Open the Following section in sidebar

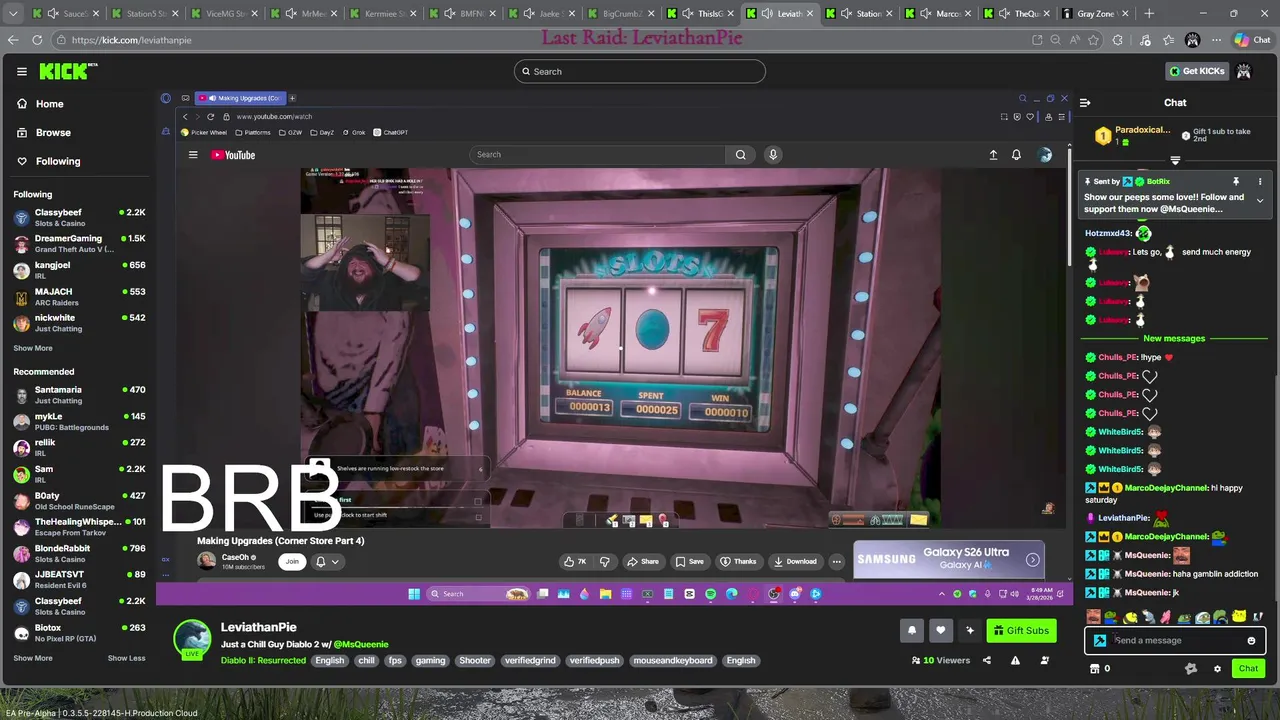pos(48,161)
